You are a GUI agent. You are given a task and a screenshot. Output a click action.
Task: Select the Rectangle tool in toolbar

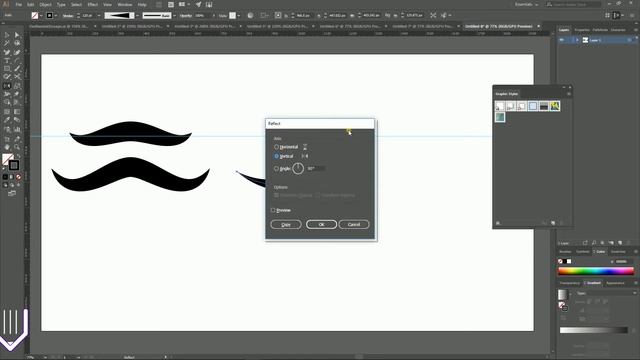click(x=7, y=69)
